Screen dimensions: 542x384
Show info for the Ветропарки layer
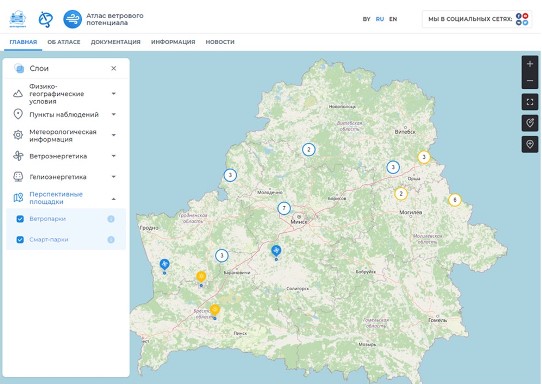111,219
